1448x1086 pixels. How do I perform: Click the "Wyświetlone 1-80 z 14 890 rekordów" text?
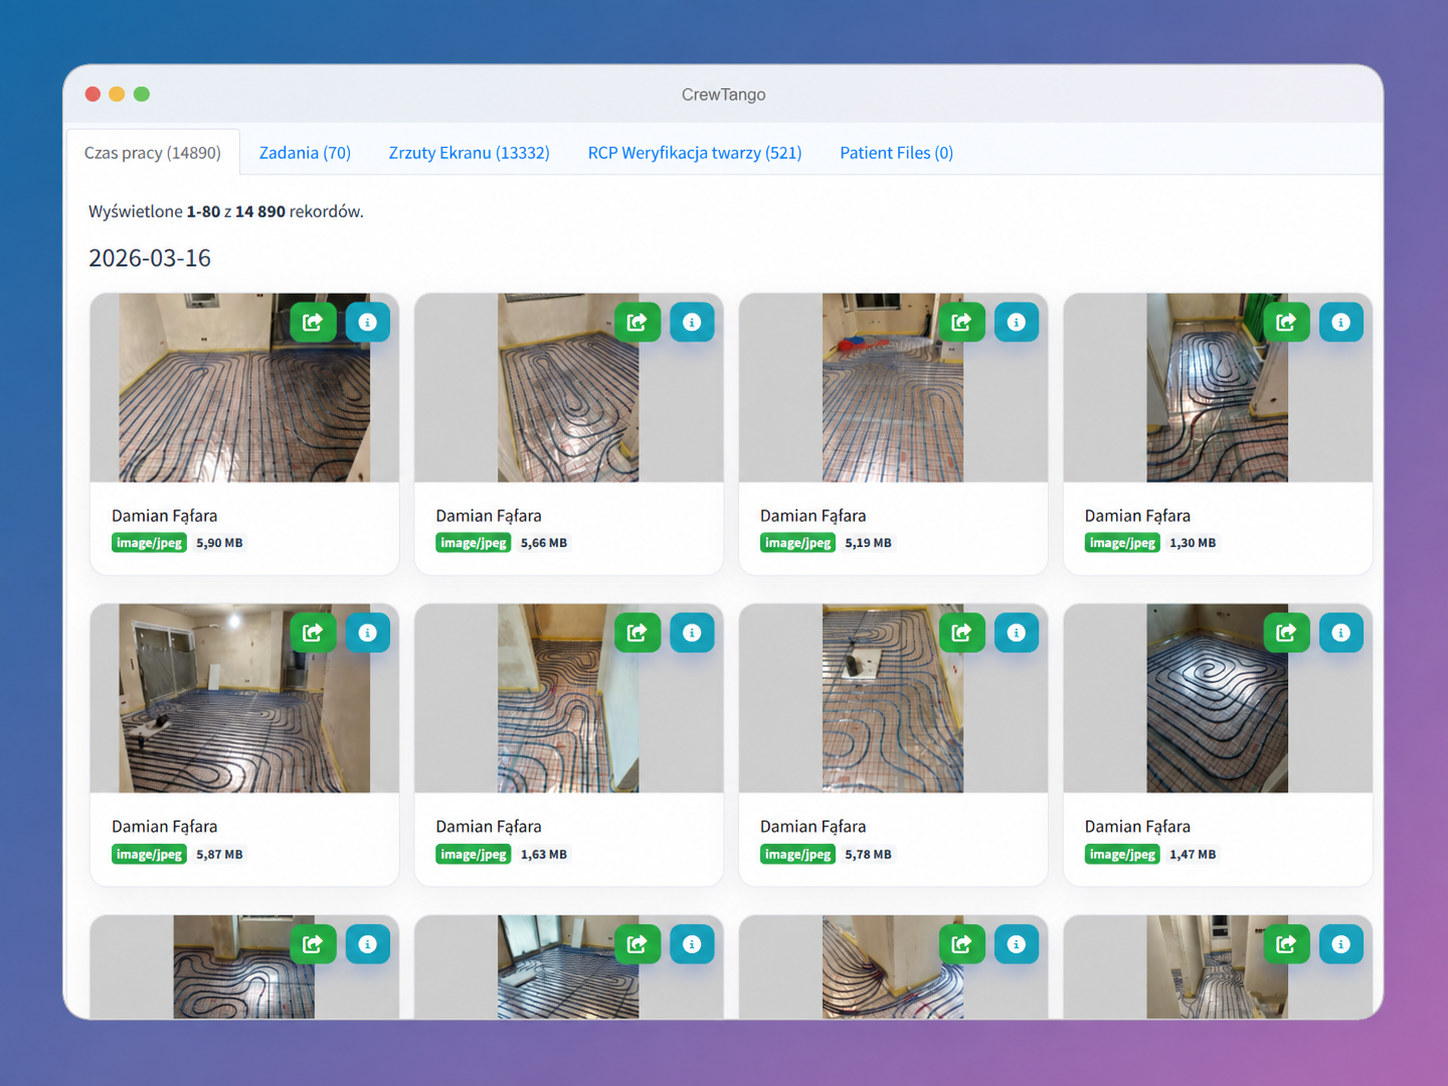click(226, 212)
